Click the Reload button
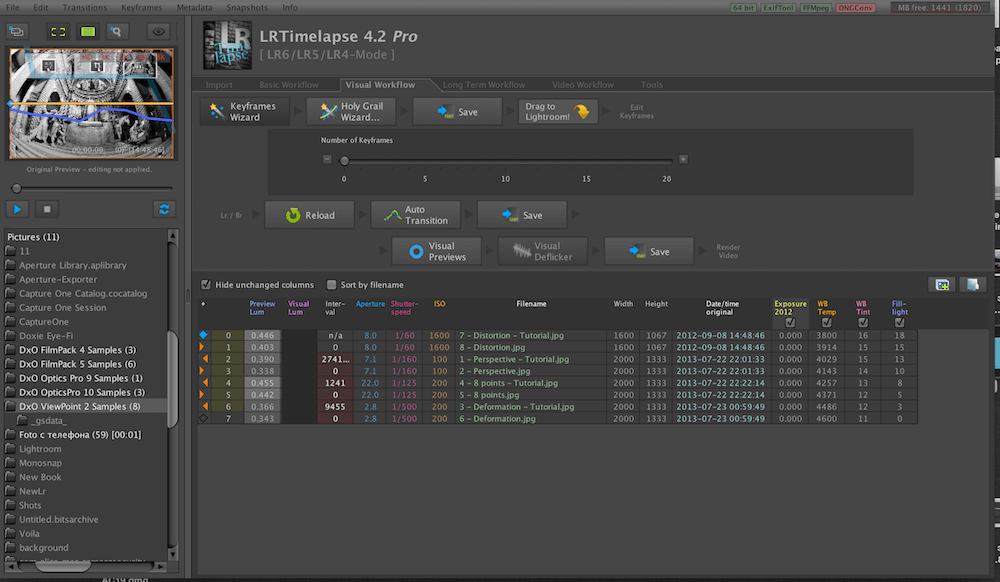The width and height of the screenshot is (1000, 582). click(x=309, y=215)
